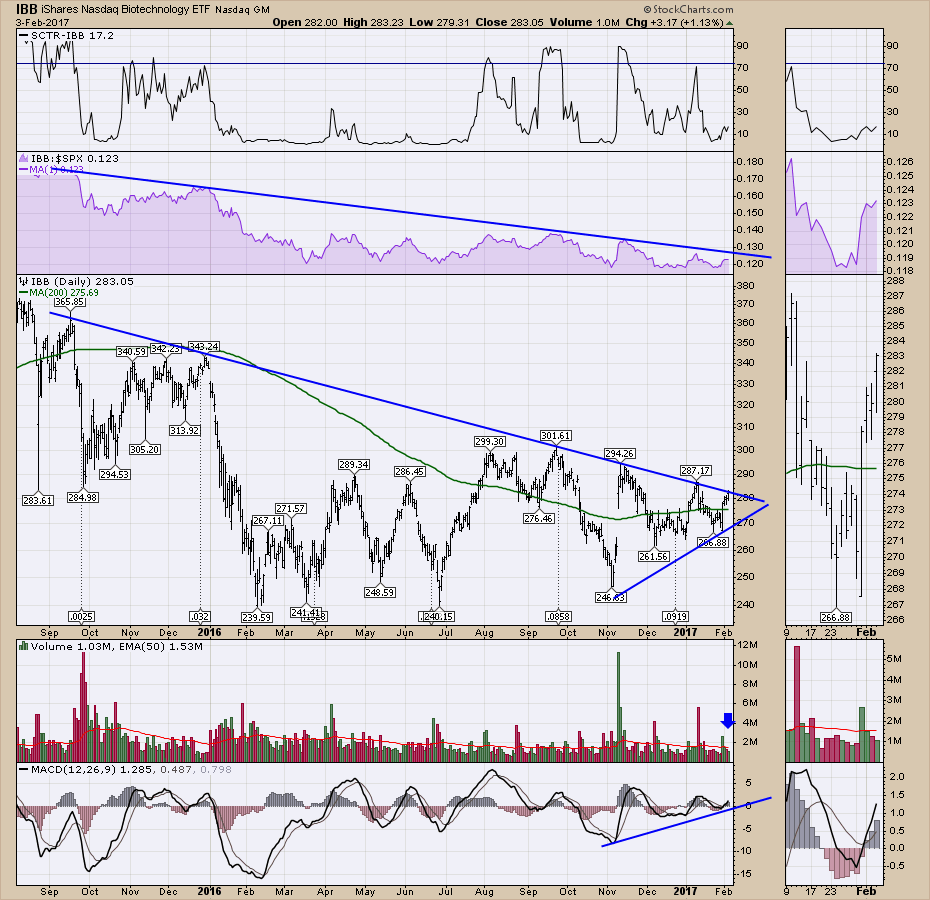Screen dimensions: 930x900
Task: Click the 343.24 peak price label
Action: [204, 346]
